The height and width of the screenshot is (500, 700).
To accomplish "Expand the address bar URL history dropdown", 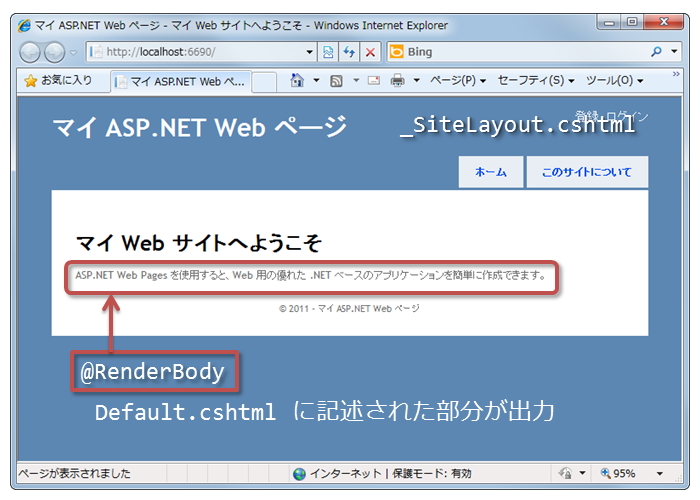I will pyautogui.click(x=309, y=52).
